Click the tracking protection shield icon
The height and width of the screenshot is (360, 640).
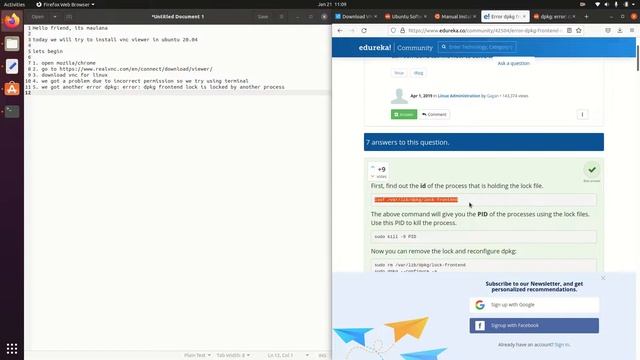(x=393, y=31)
